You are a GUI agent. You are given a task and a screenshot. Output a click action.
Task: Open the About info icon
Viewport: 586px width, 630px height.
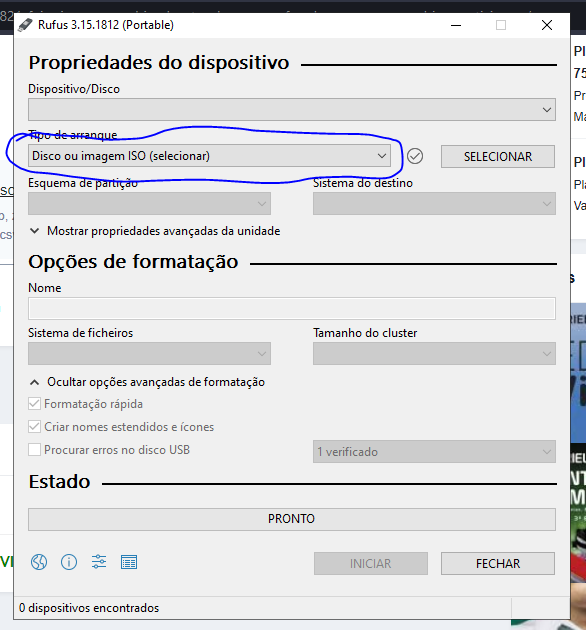coord(69,562)
